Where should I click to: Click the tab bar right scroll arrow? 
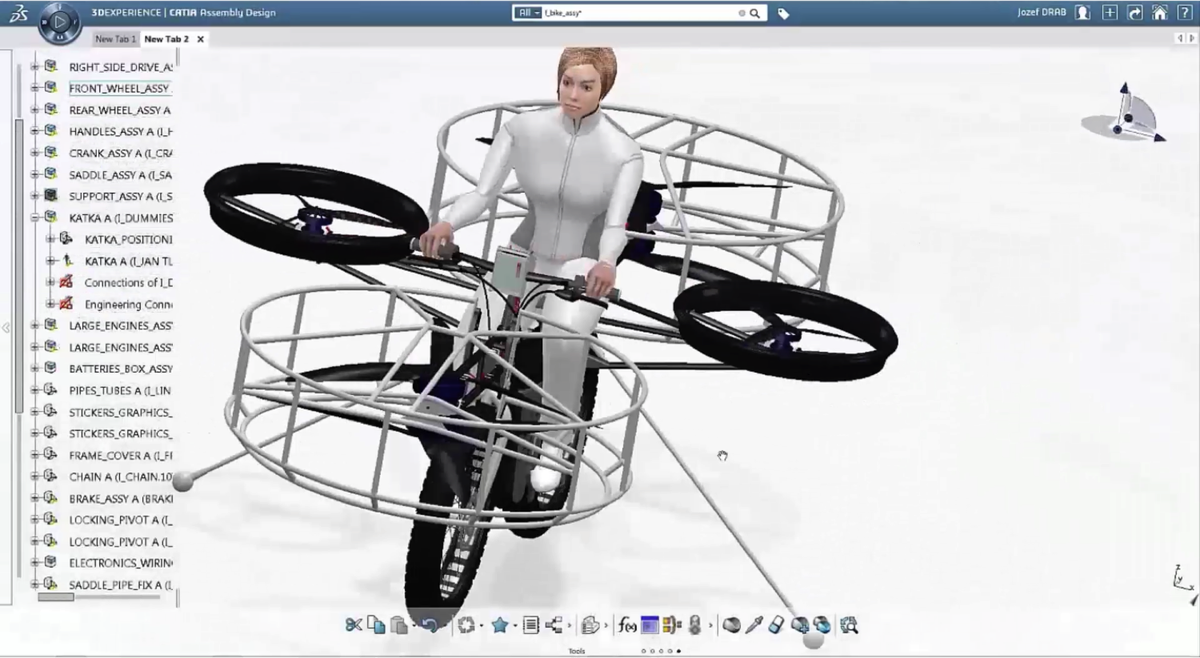coord(1191,38)
